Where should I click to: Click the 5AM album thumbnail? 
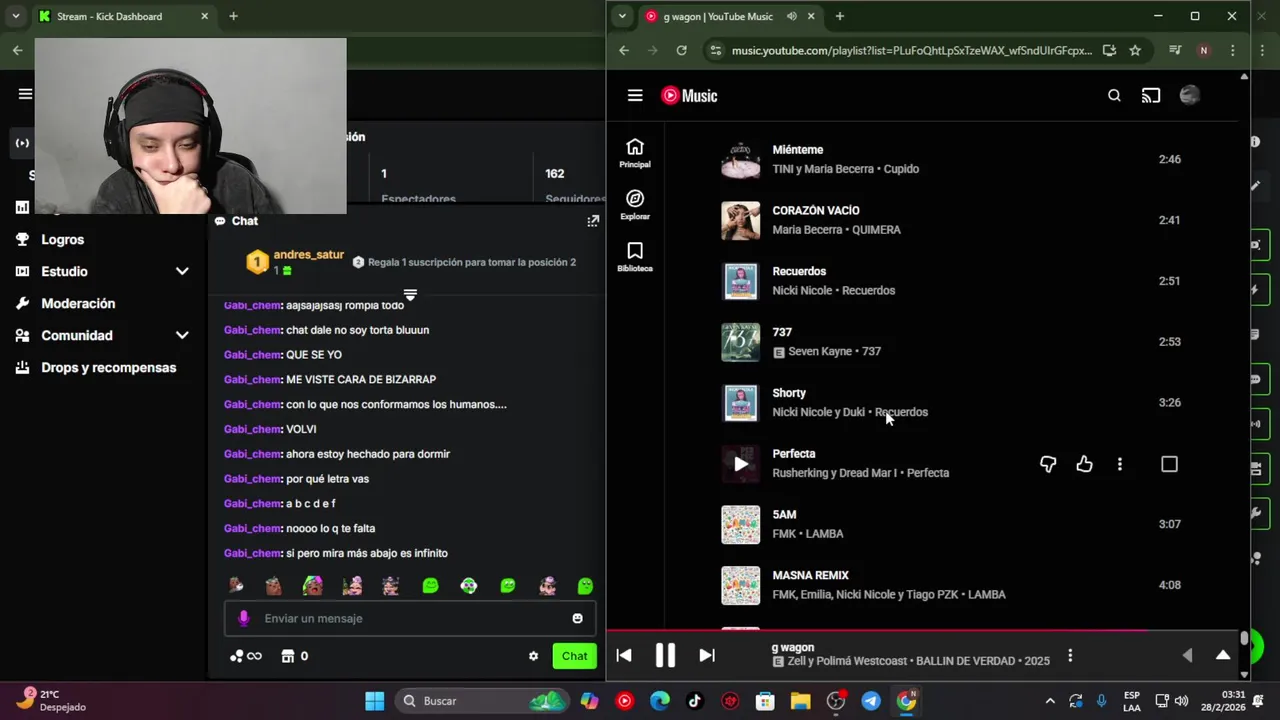point(741,525)
